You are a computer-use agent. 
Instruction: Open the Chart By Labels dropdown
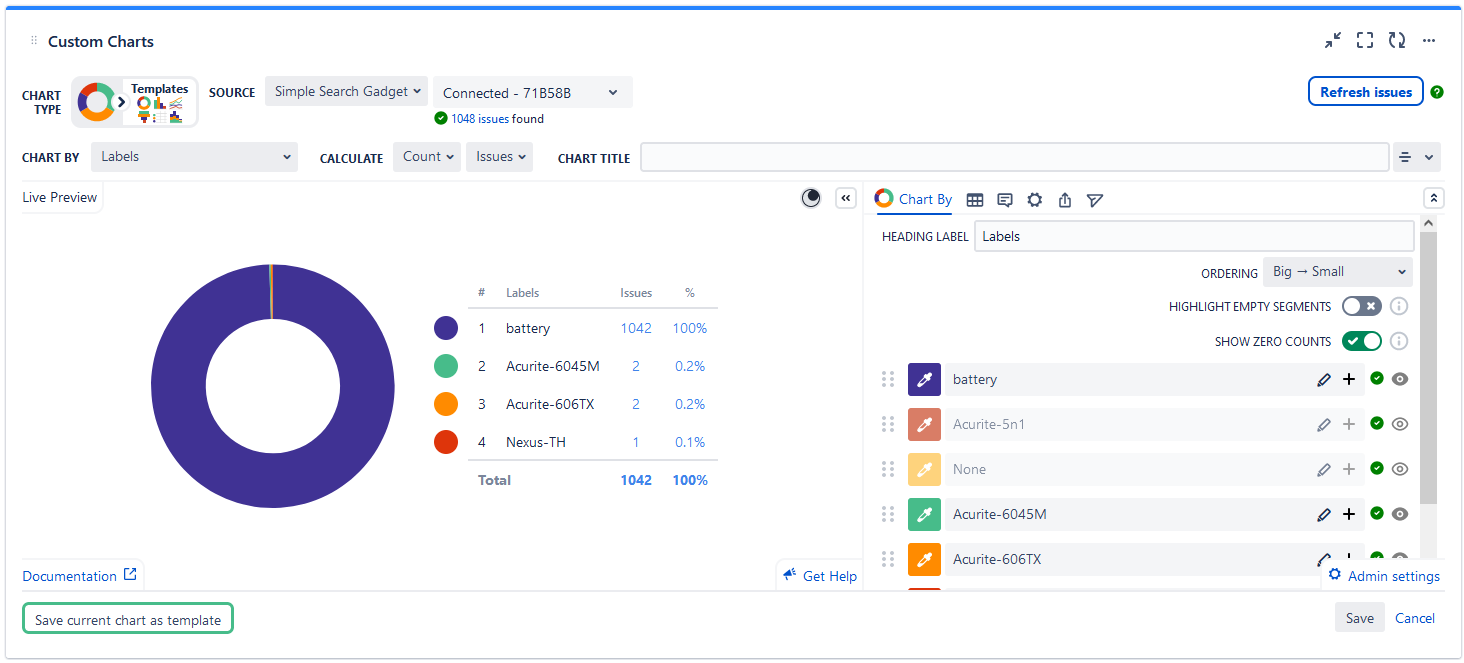point(195,157)
